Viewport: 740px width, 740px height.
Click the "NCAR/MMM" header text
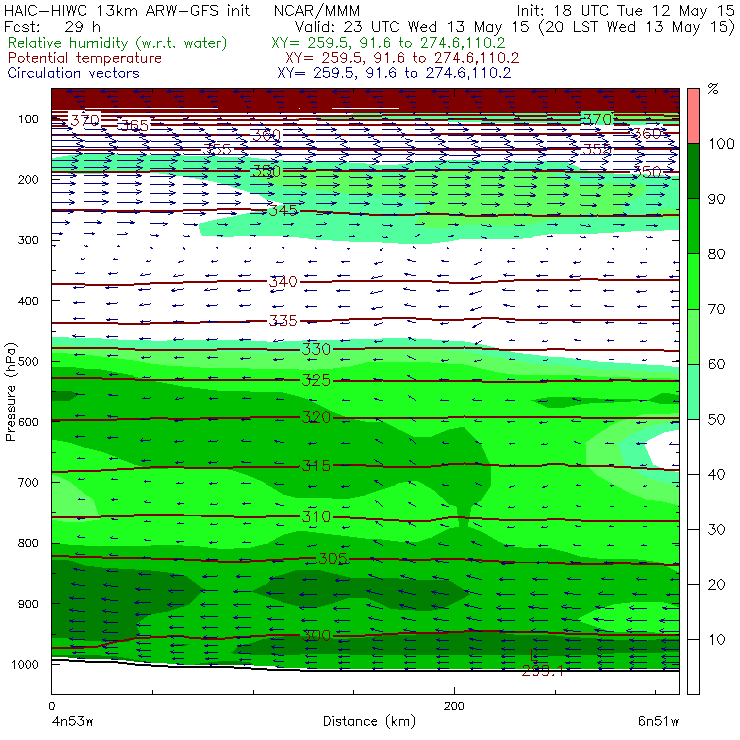click(317, 11)
